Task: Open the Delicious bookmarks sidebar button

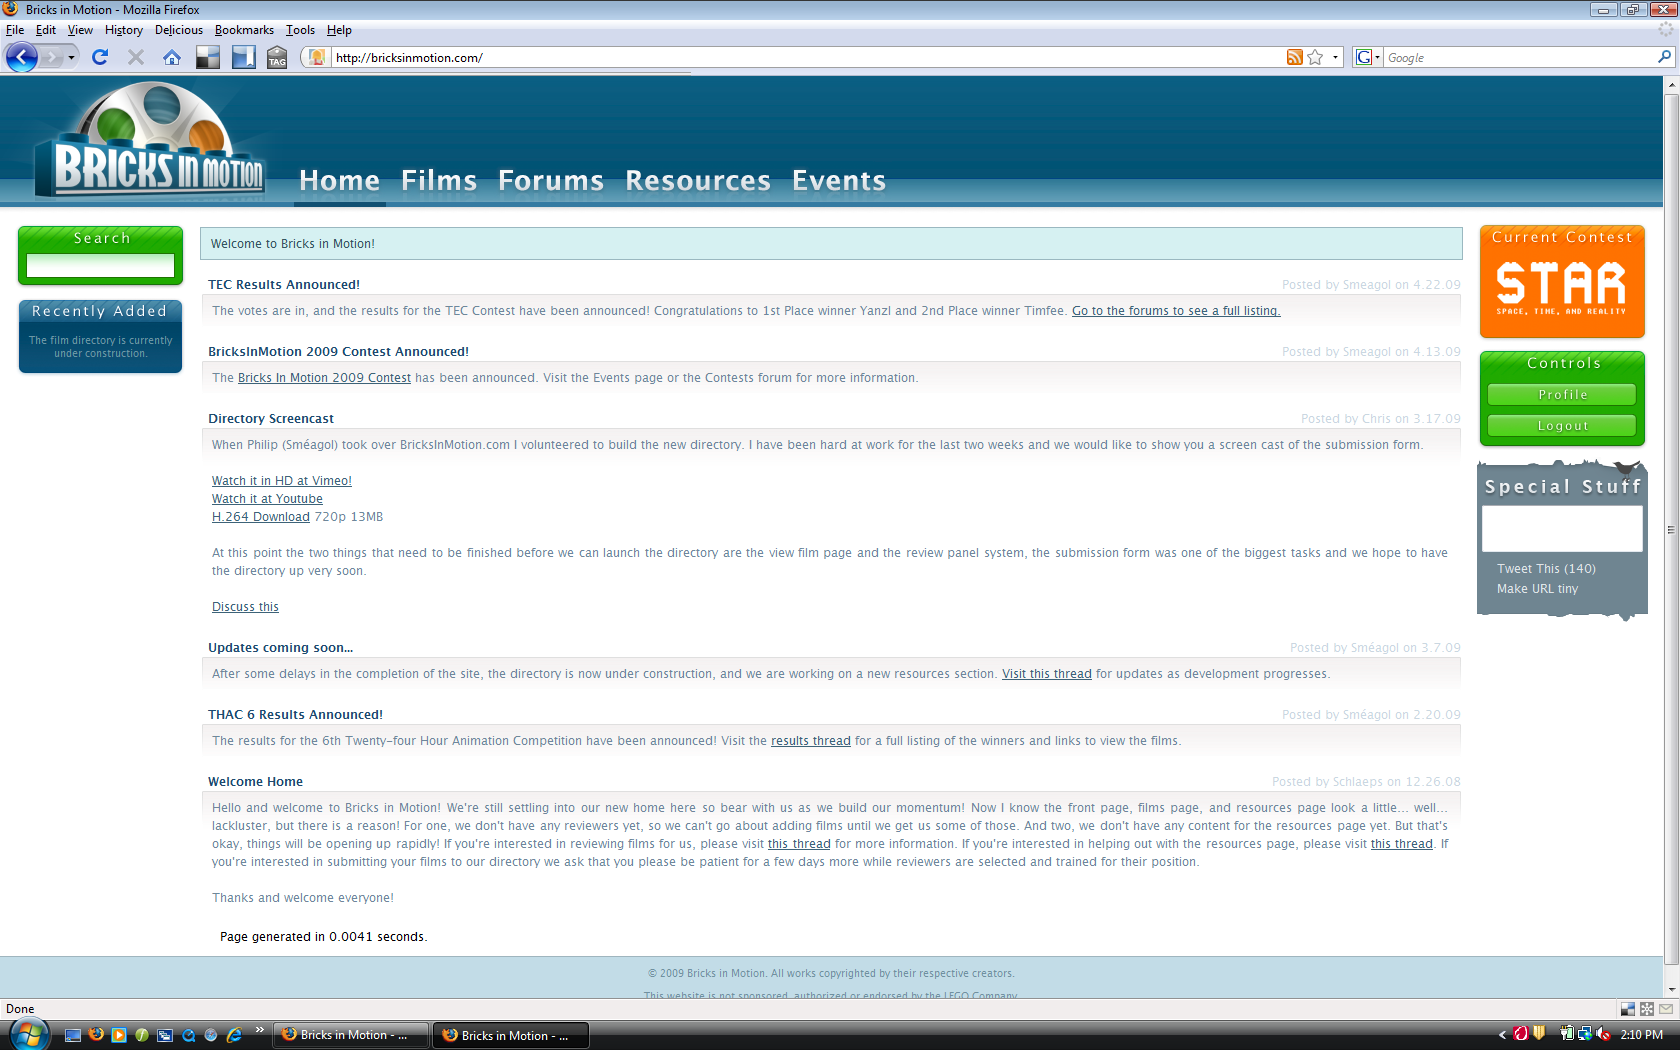Action: (x=243, y=57)
